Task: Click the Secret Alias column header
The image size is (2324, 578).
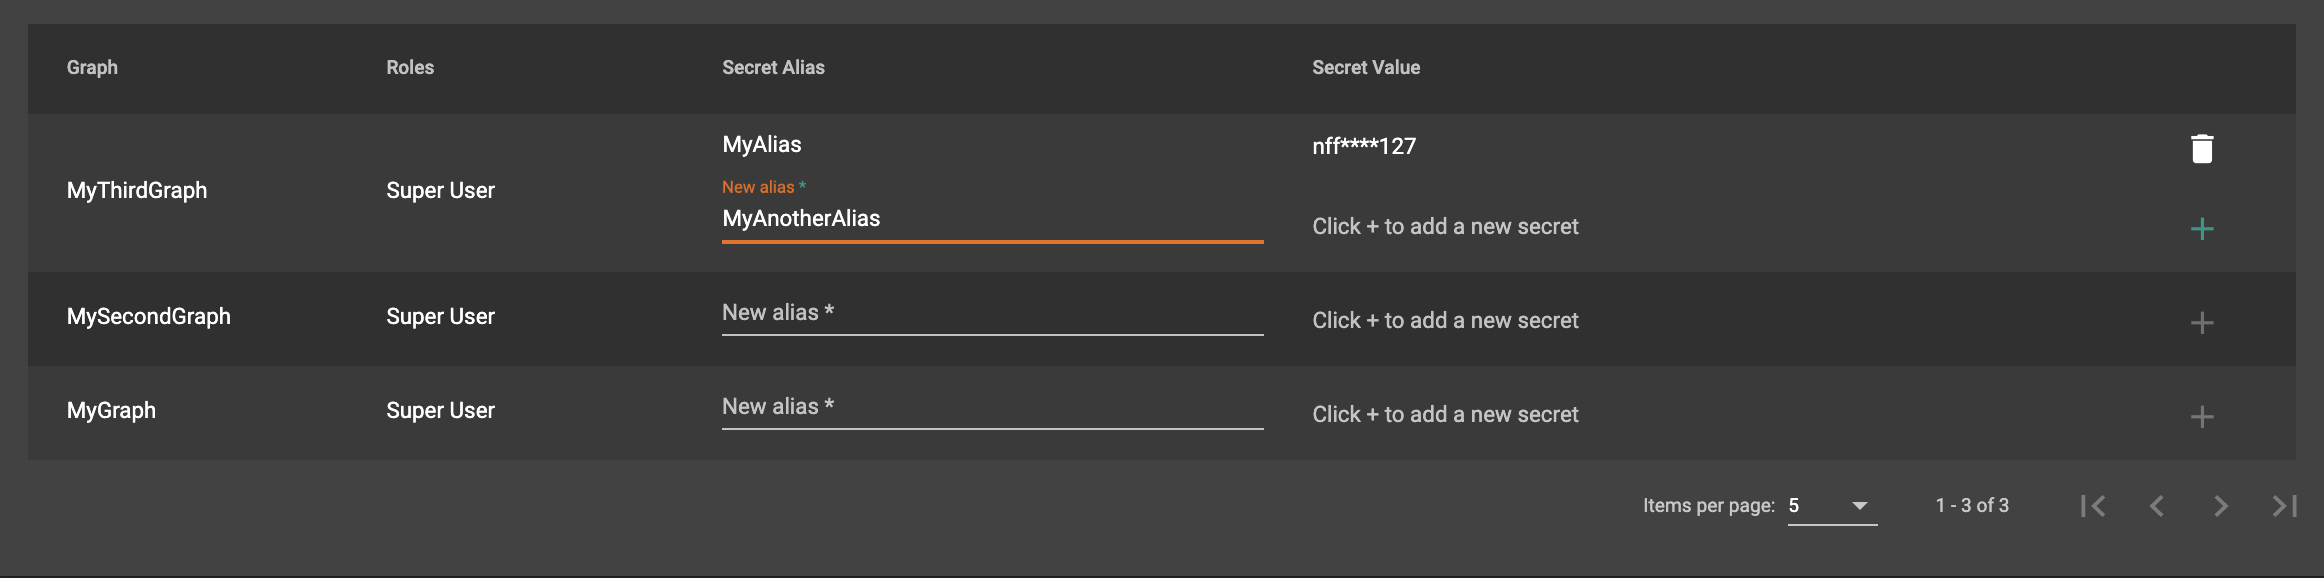Action: [x=773, y=68]
